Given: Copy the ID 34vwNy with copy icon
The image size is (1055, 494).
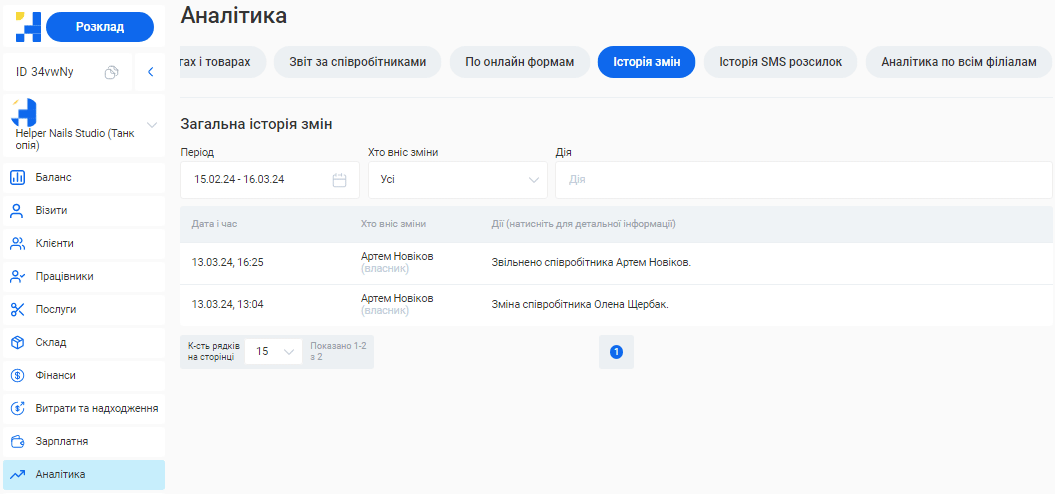Looking at the screenshot, I should coord(112,72).
